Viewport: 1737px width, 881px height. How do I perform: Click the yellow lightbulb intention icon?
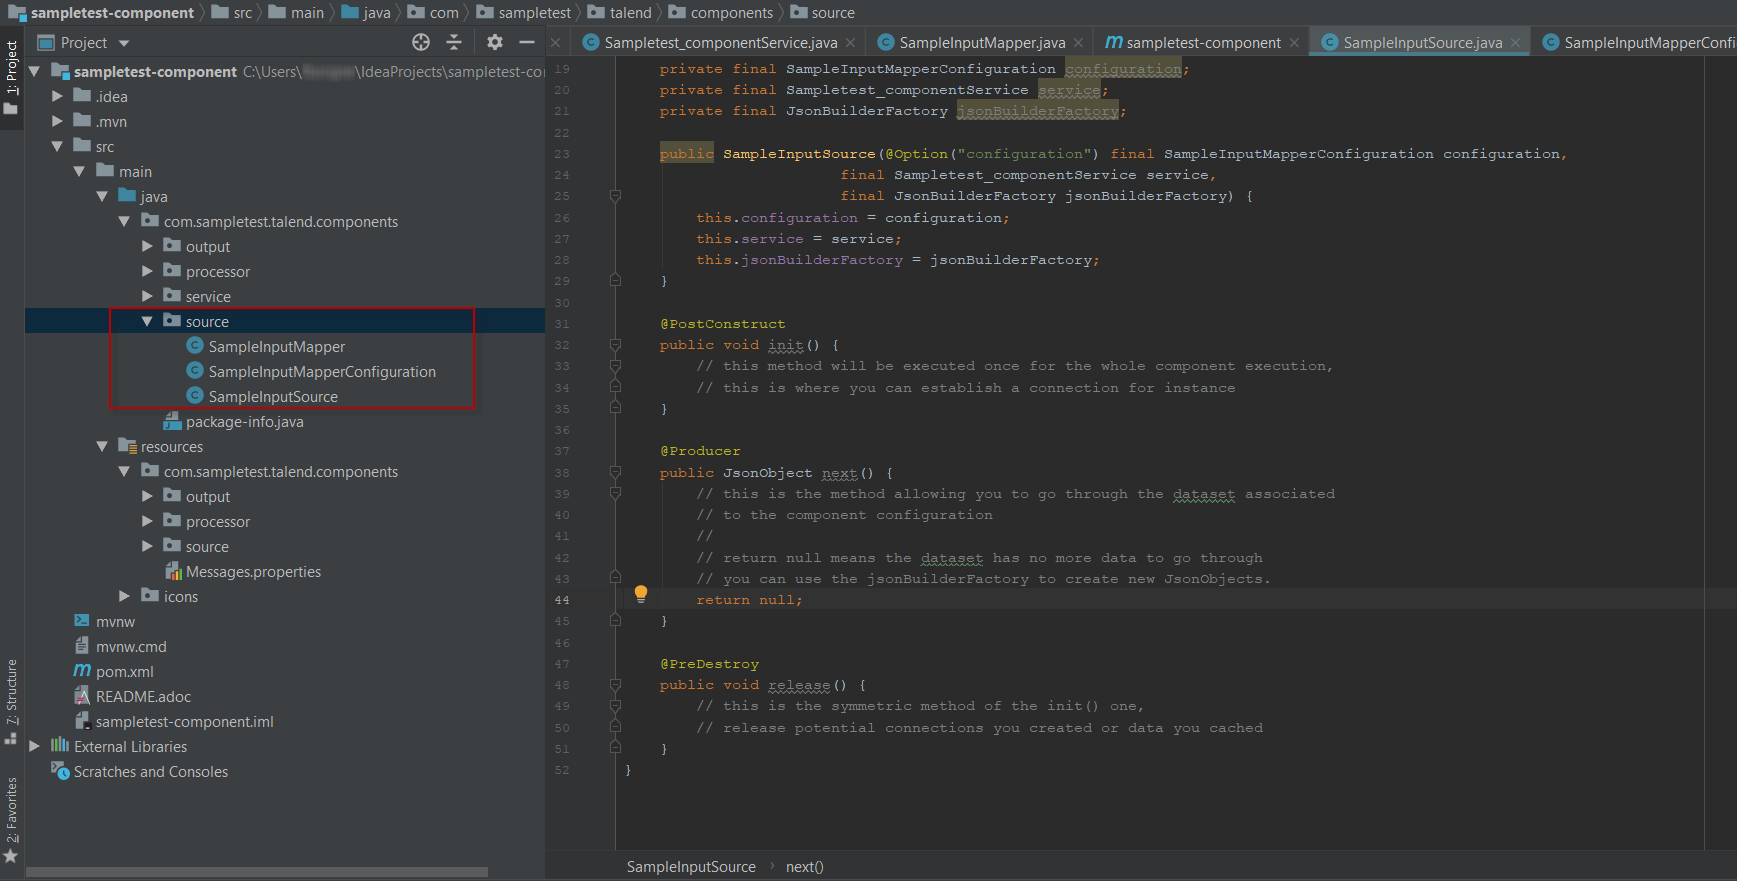(x=641, y=593)
